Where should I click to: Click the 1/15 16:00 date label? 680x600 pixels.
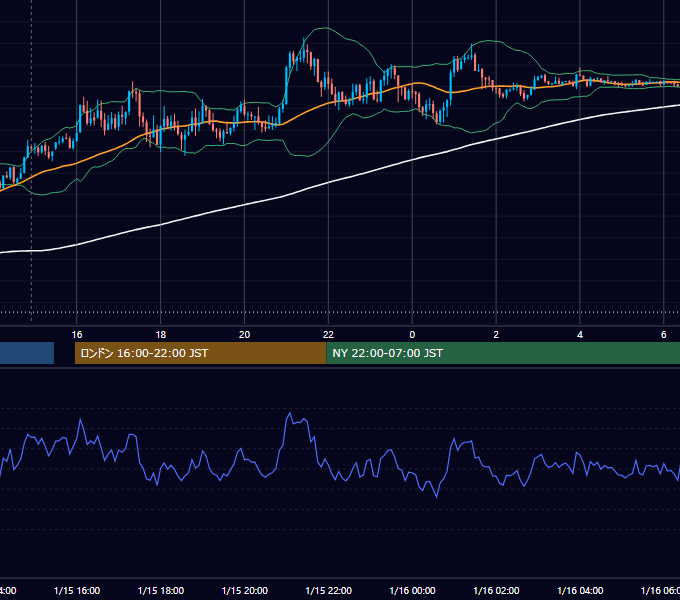(x=77, y=590)
